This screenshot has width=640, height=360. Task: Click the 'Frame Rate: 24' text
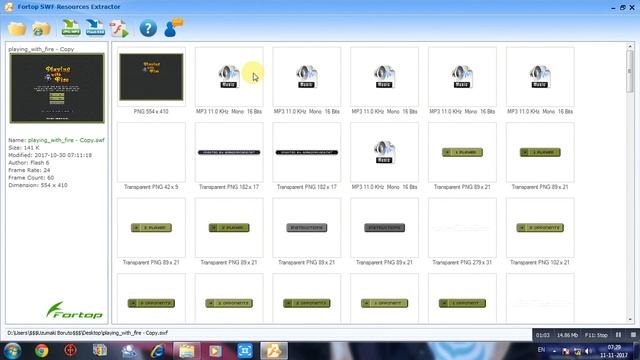point(29,170)
